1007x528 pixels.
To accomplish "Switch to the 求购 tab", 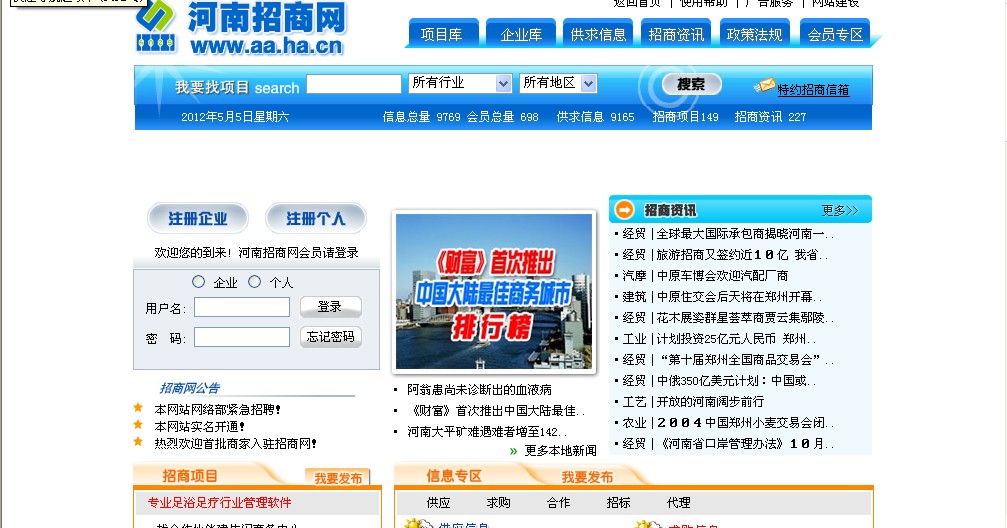I will pos(498,502).
